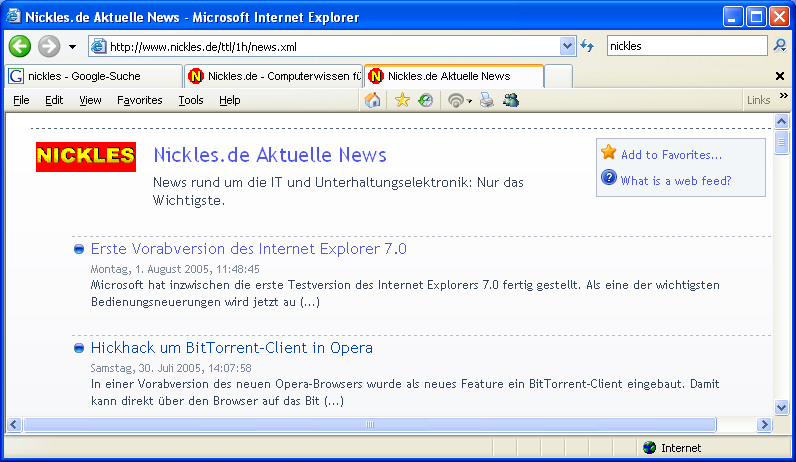Image resolution: width=796 pixels, height=462 pixels.
Task: Click the Internet zone globe in status bar
Action: (x=649, y=448)
